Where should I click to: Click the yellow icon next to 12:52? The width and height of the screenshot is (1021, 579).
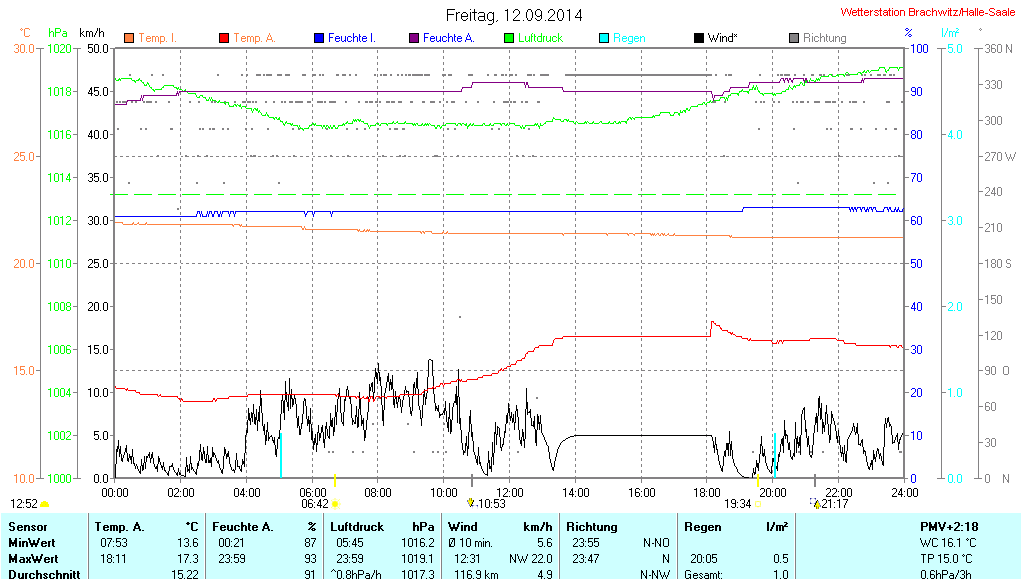[x=45, y=504]
